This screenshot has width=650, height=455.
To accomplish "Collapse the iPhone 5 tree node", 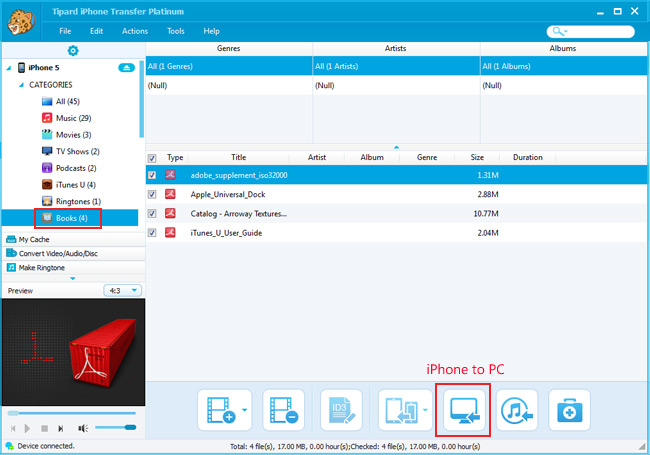I will point(9,68).
